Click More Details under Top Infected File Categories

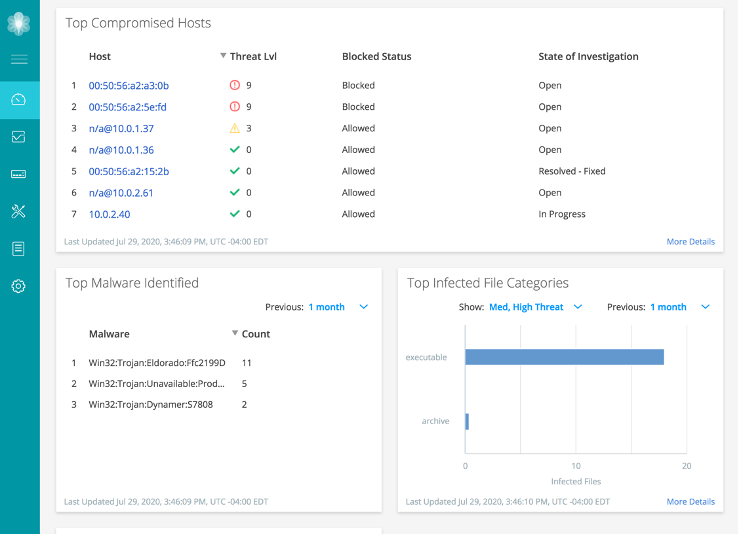[x=690, y=502]
